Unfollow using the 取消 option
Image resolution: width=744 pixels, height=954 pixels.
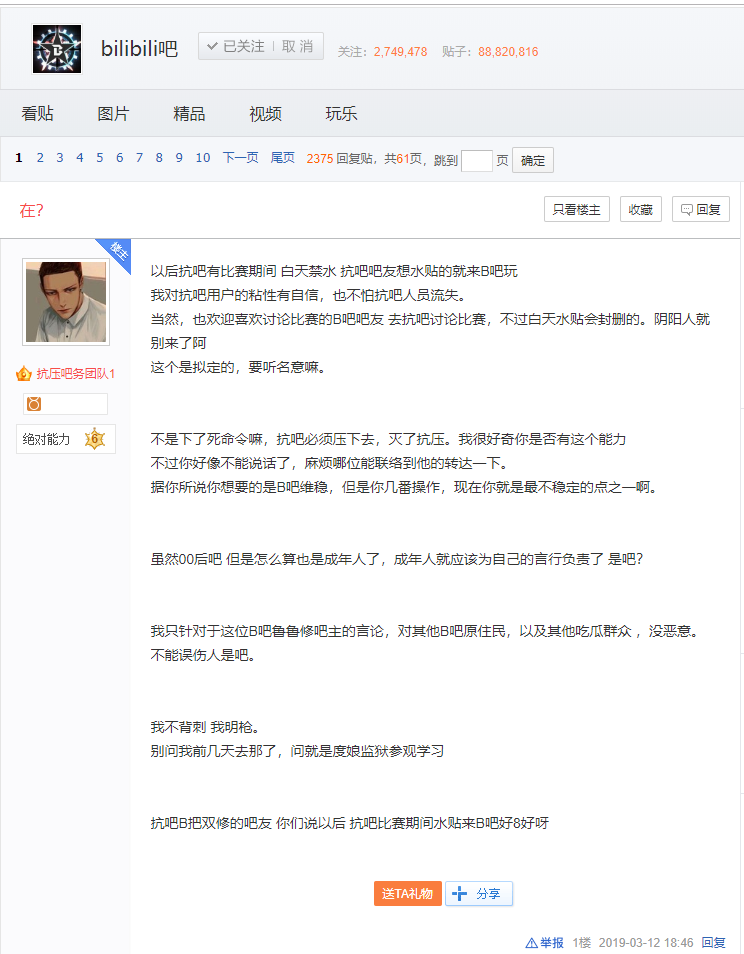(x=298, y=47)
